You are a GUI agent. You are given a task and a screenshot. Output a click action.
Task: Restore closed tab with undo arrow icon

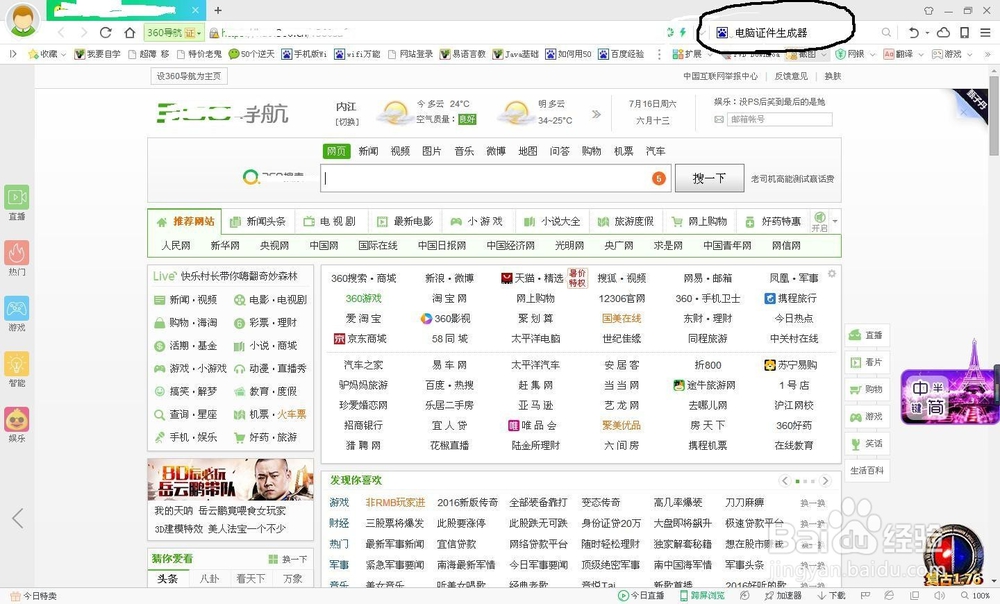(913, 33)
